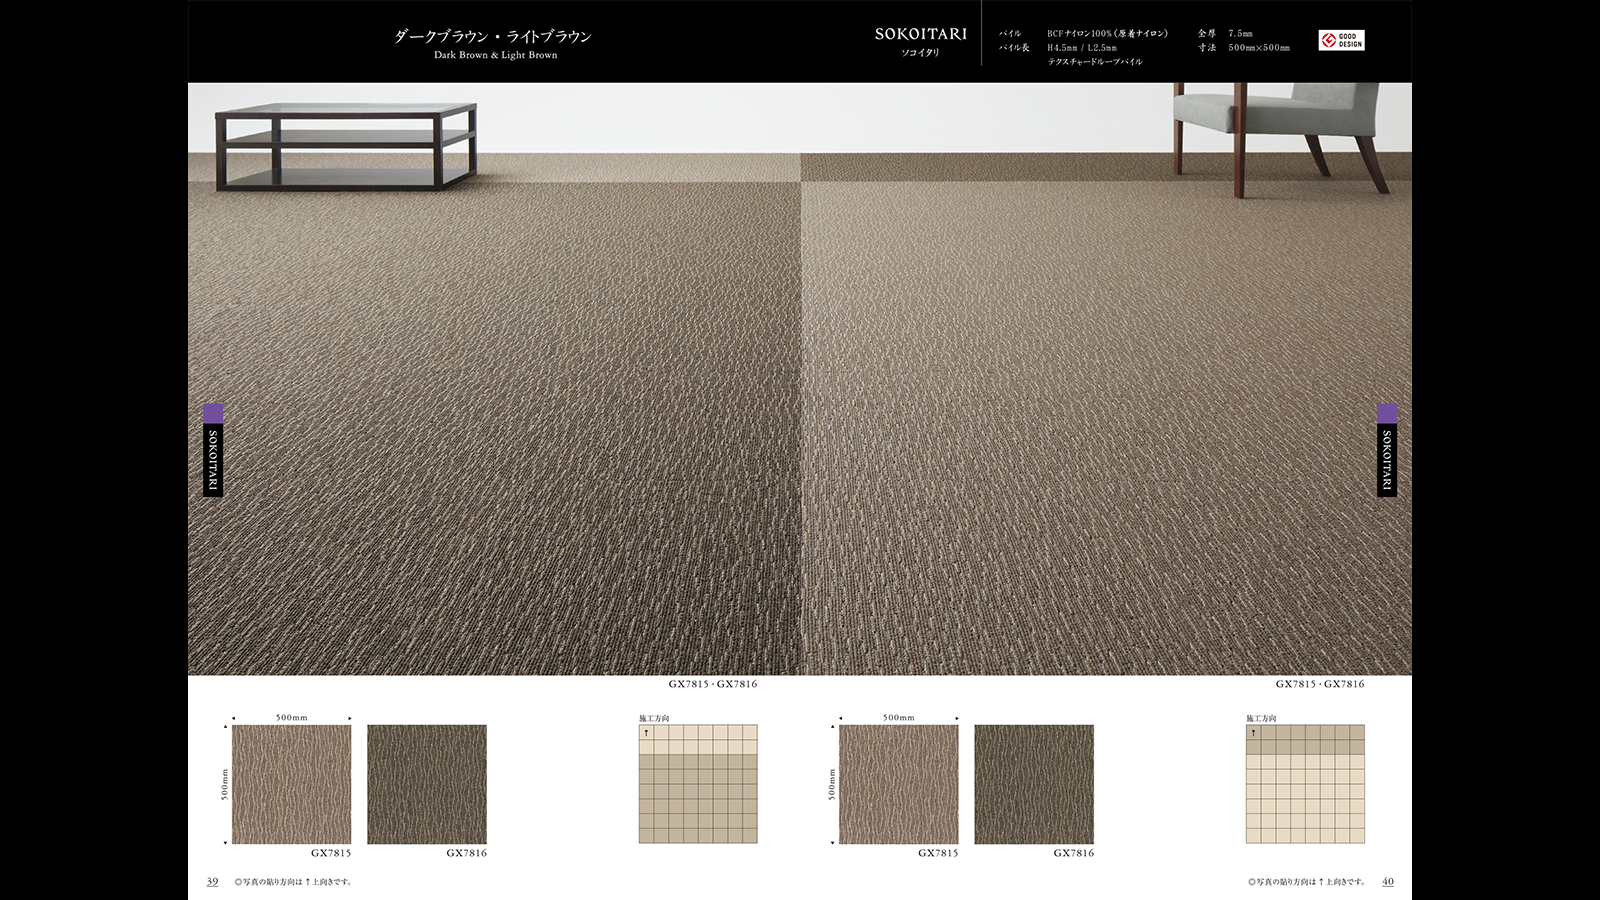Click the パイル長 label in the header specs
1600x900 pixels.
click(x=1014, y=47)
